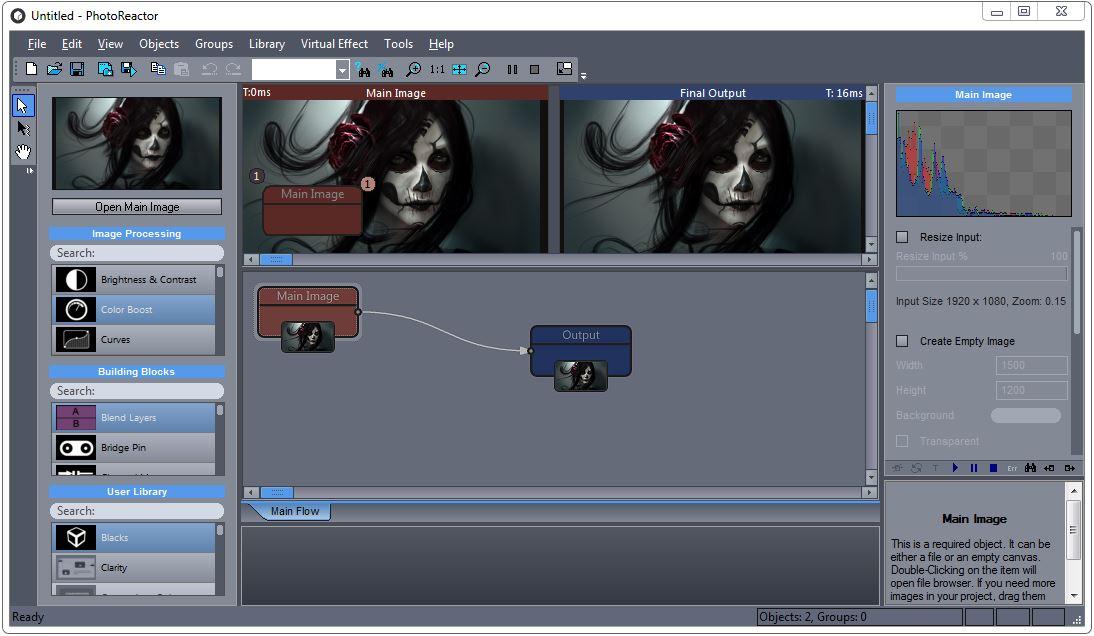Image resolution: width=1094 pixels, height=636 pixels.
Task: Click the Copy icon in toolbar
Action: tap(158, 69)
